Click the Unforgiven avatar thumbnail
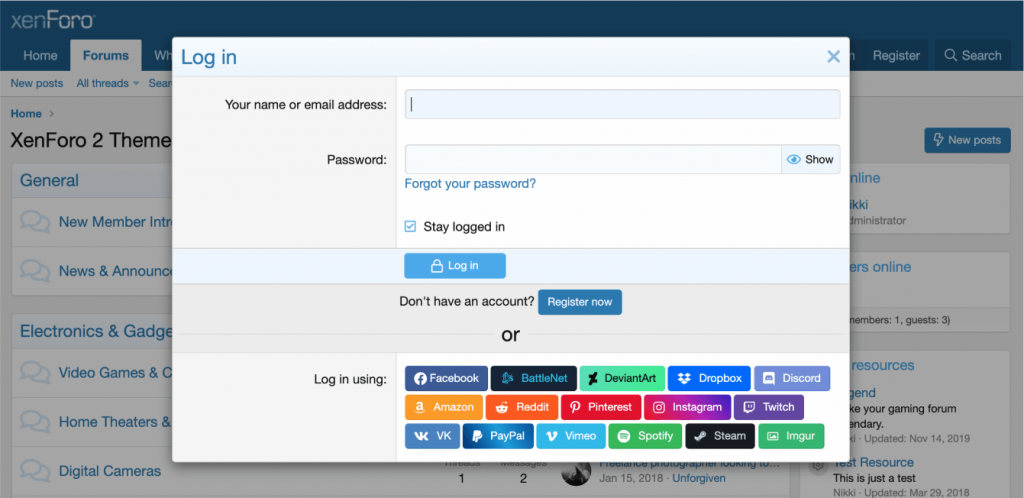This screenshot has height=498, width=1024. [576, 475]
